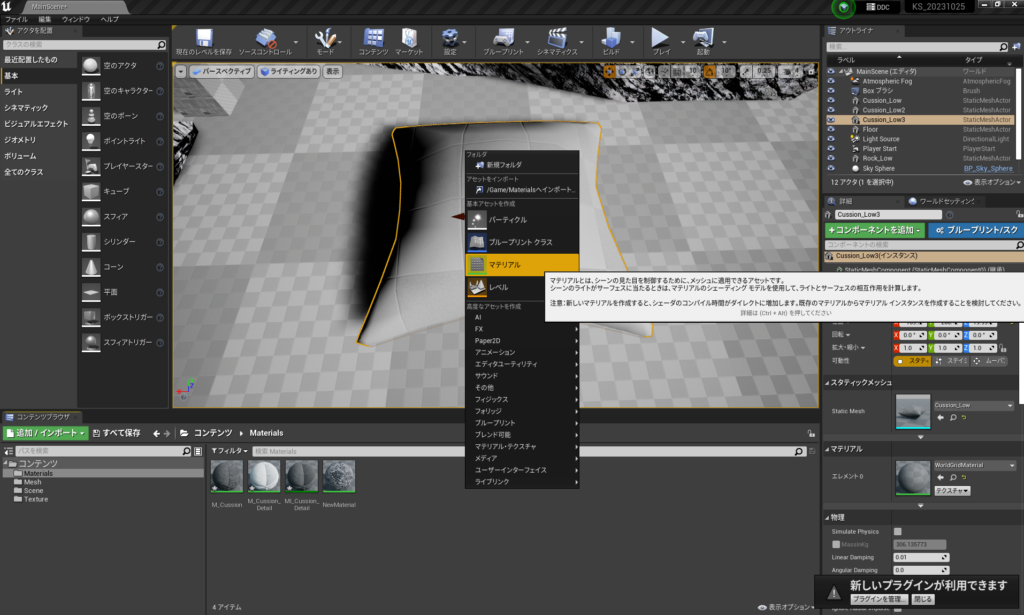Adjust the Angular Damping value field
This screenshot has height=615, width=1024.
[920, 570]
